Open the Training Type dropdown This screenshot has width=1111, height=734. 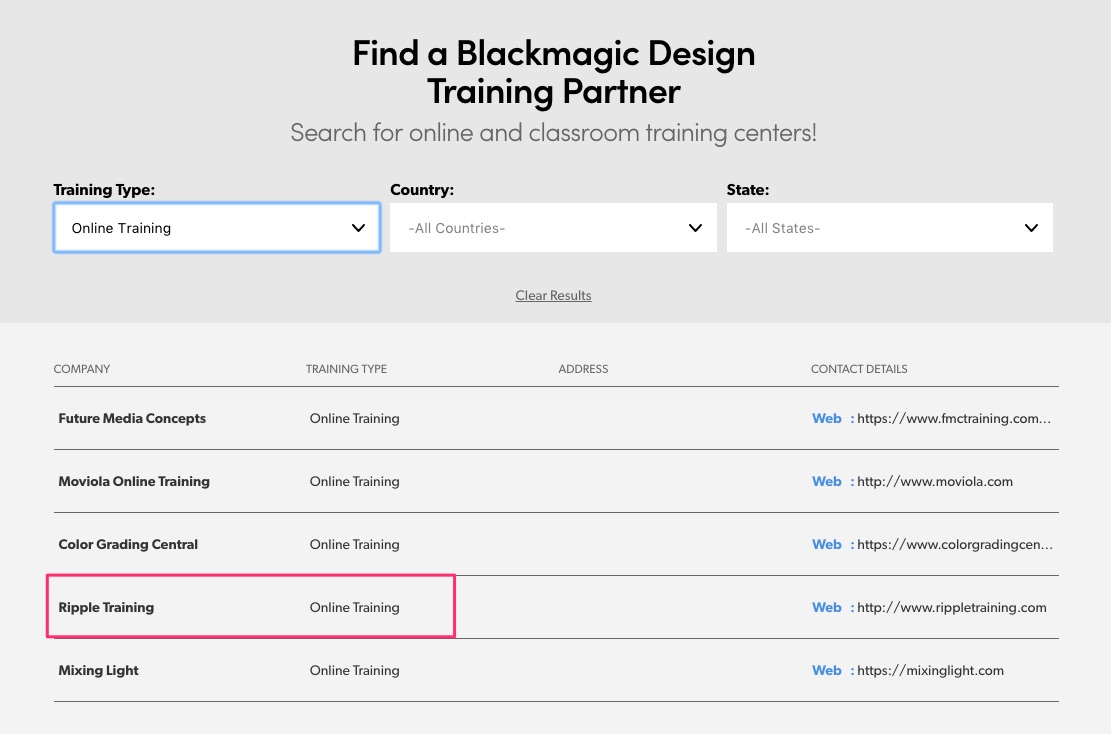tap(217, 227)
